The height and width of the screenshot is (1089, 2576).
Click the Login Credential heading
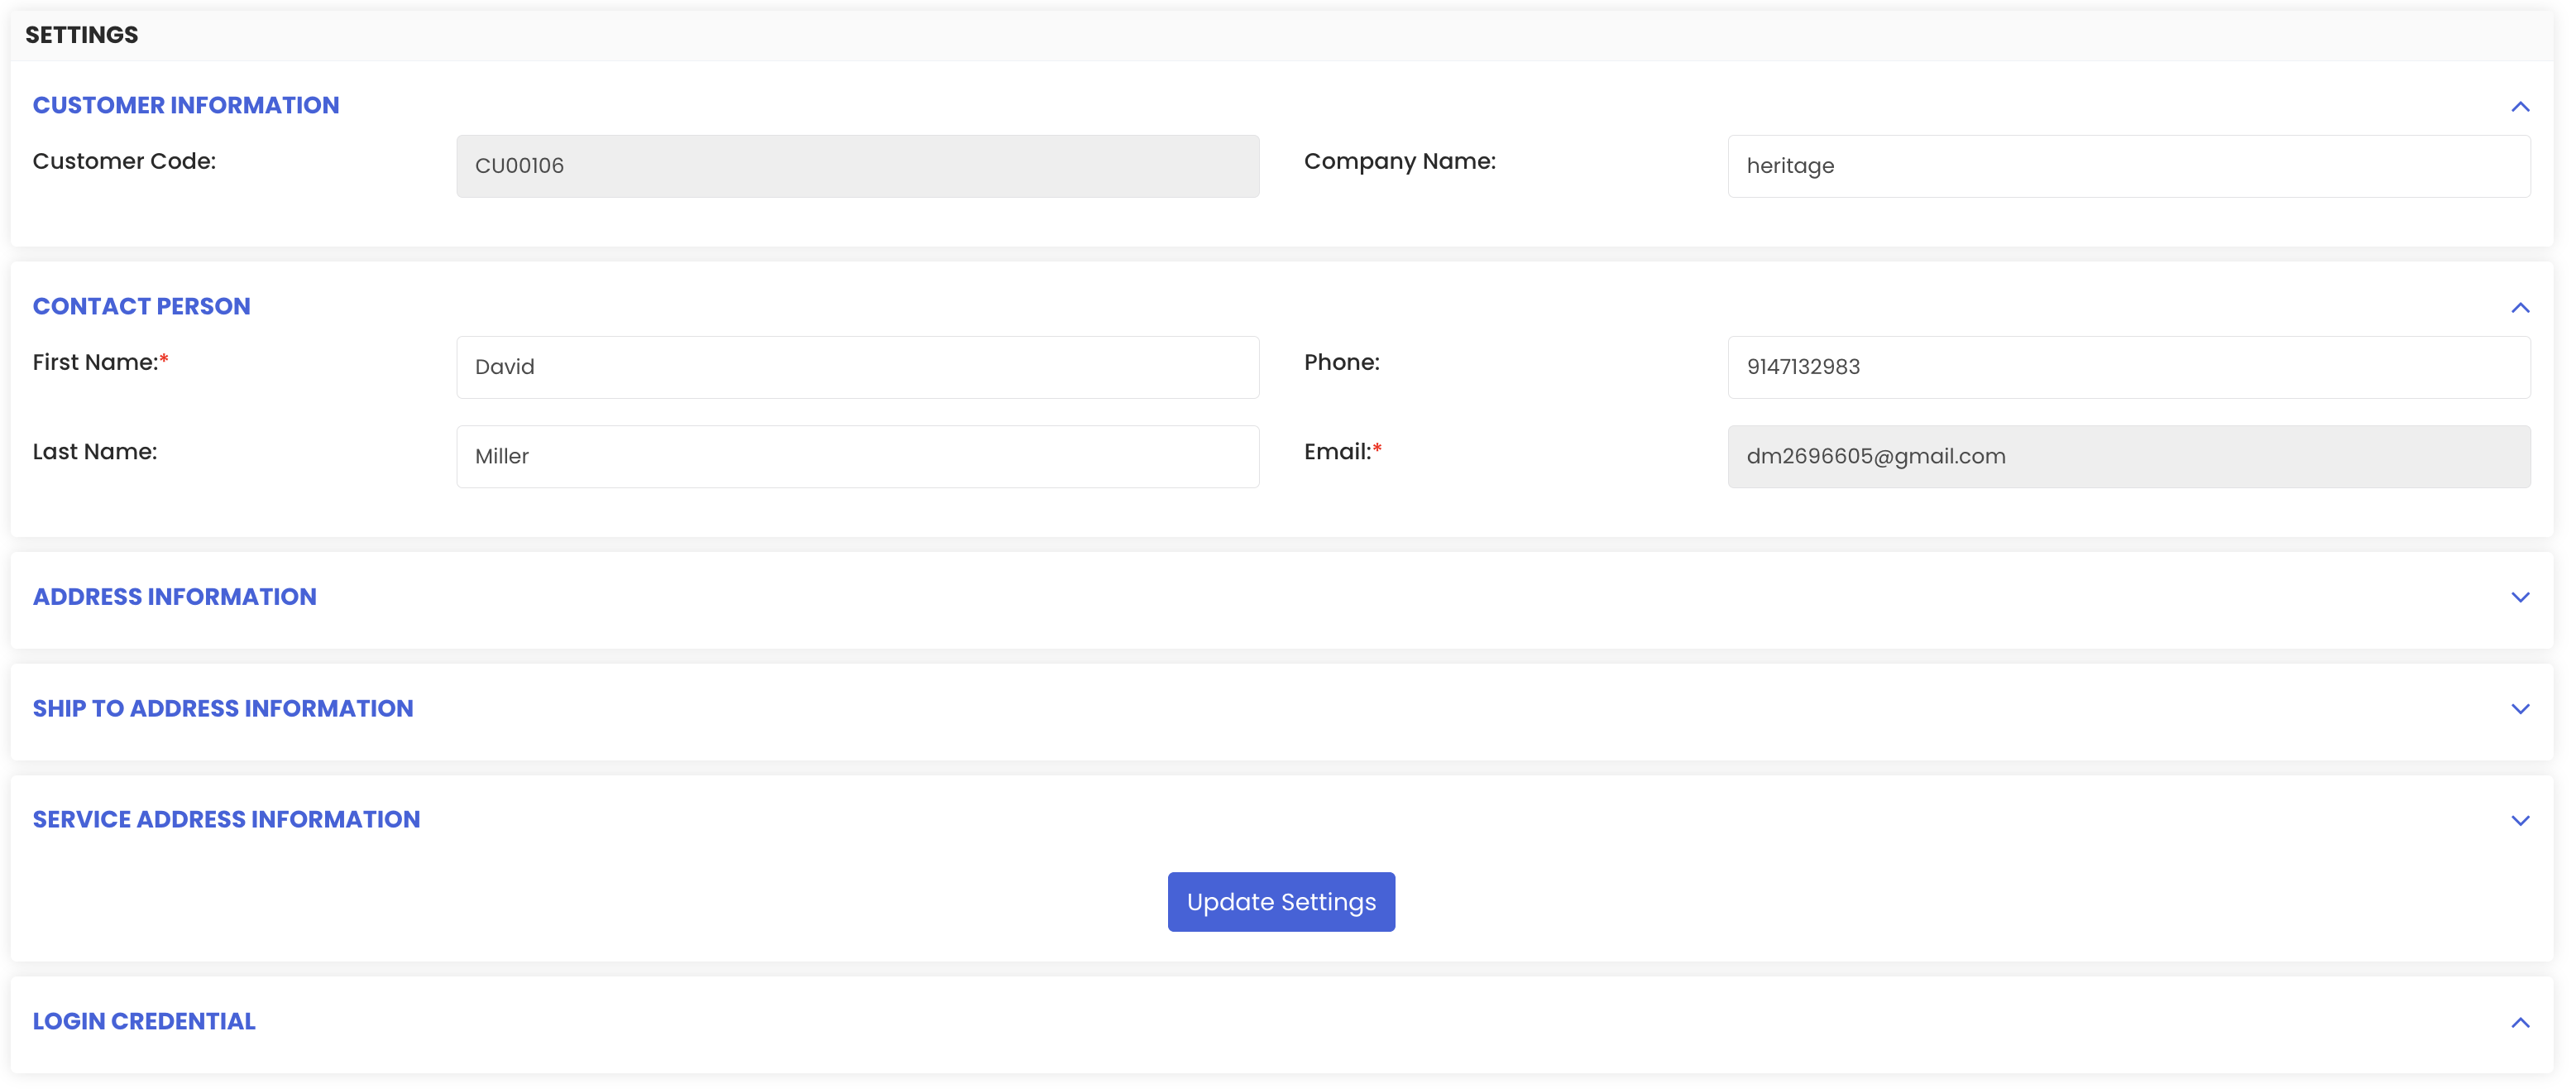point(144,1021)
